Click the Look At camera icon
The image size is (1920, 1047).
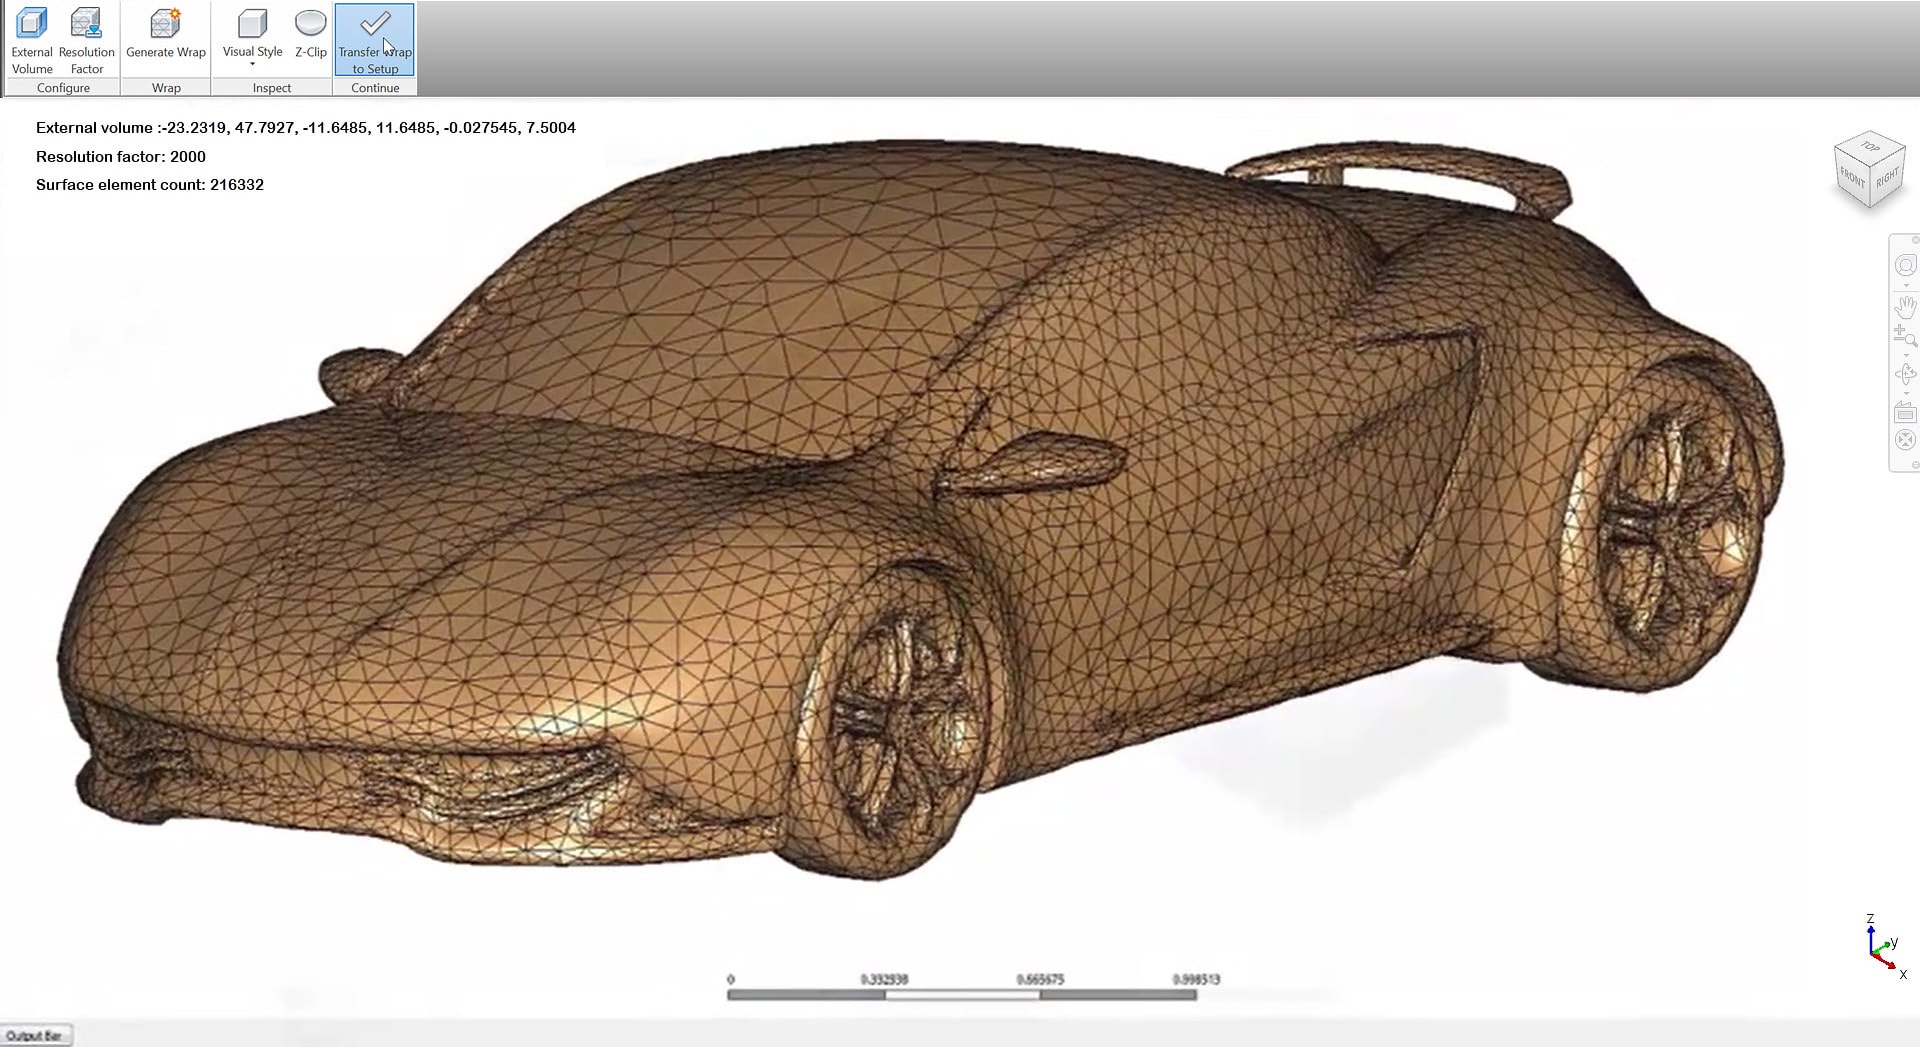click(x=1905, y=412)
